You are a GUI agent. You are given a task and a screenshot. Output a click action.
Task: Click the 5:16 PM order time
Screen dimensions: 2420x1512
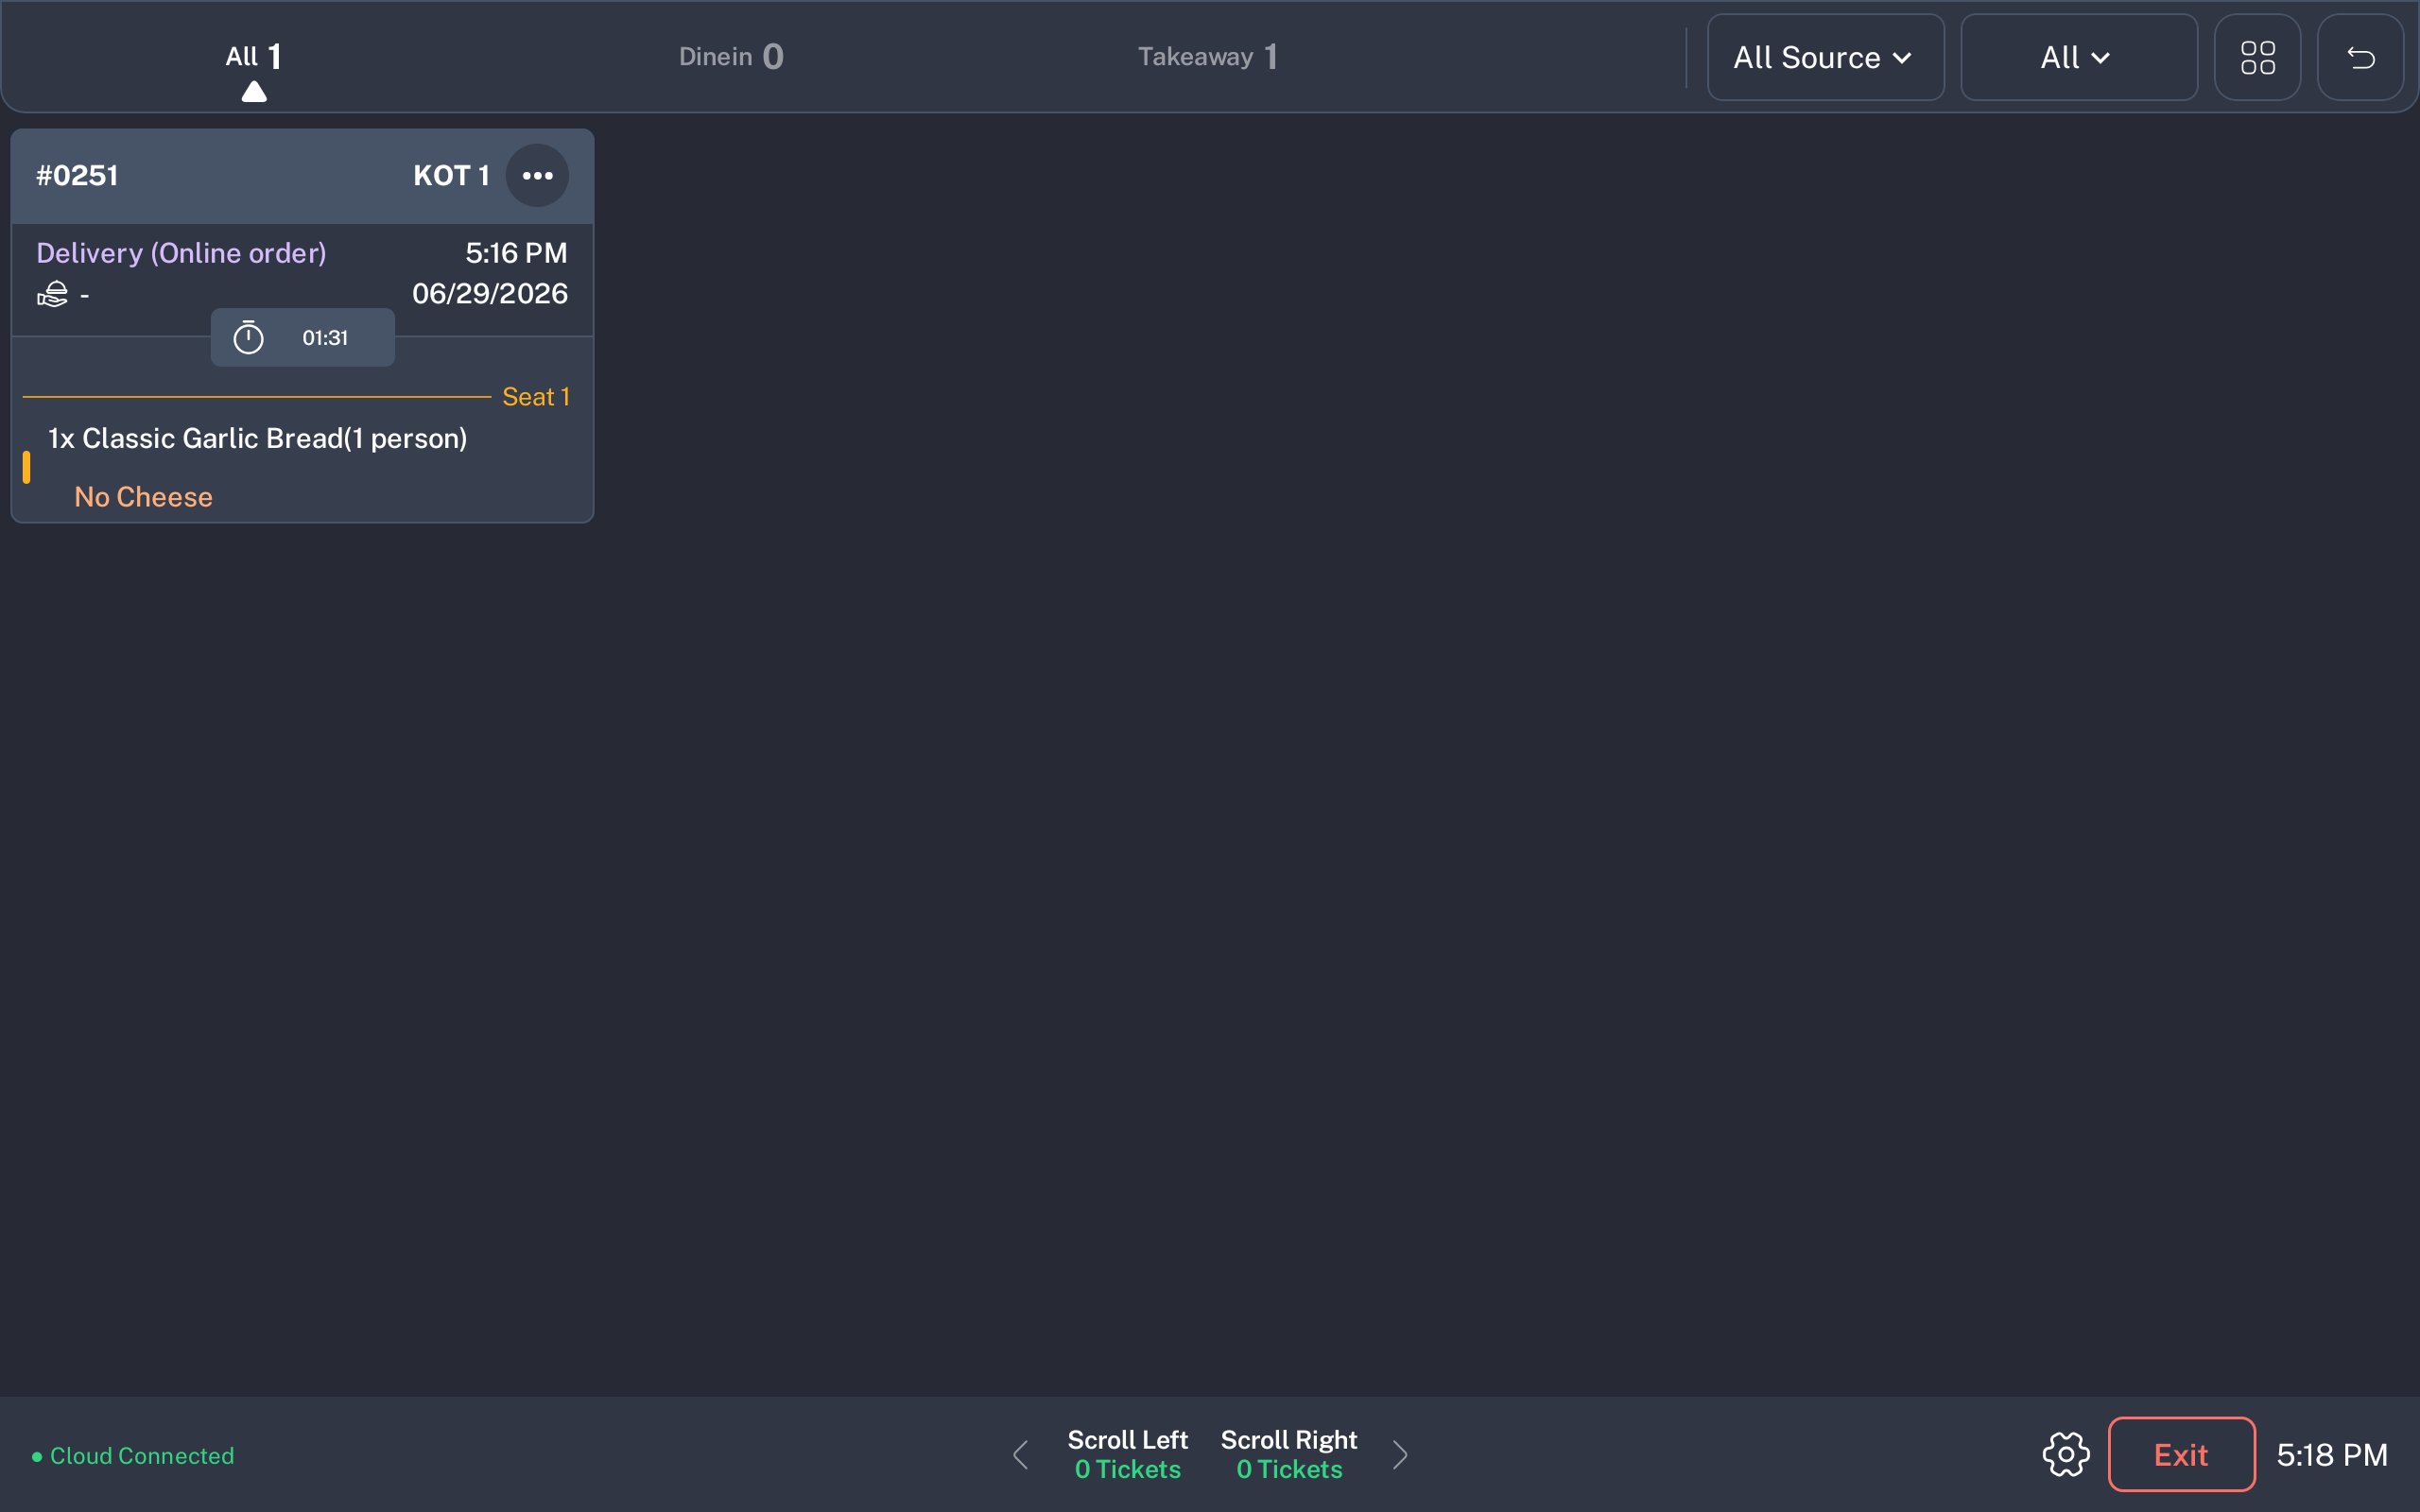[x=516, y=253]
